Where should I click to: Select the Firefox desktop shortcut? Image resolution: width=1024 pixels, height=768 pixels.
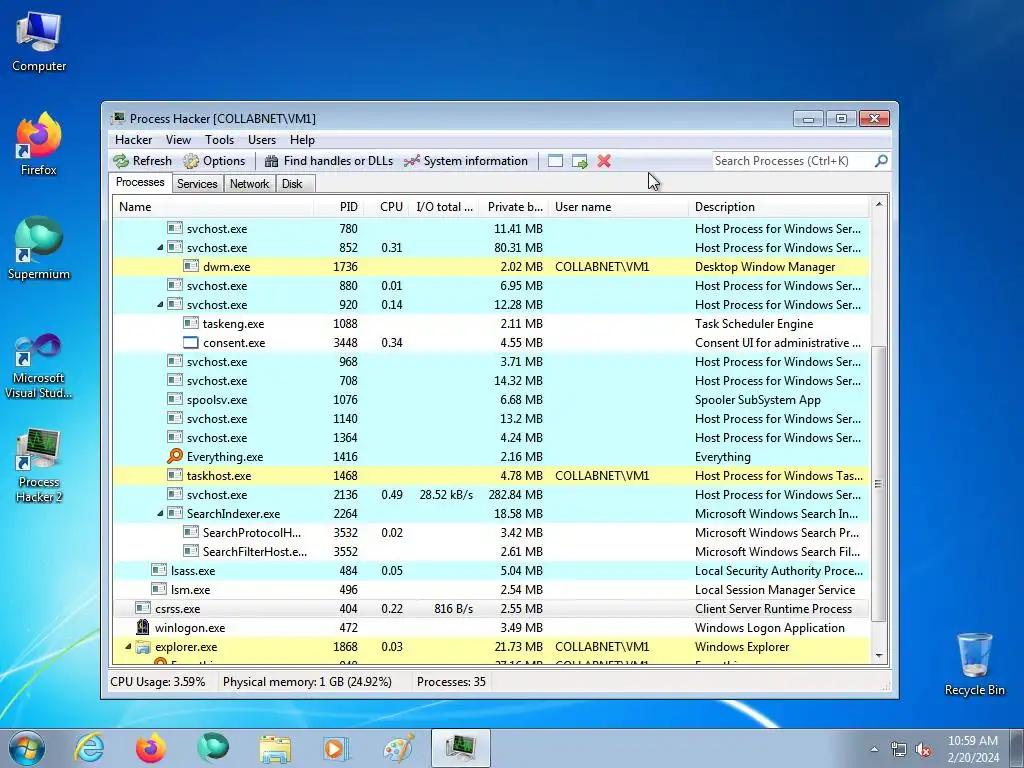click(x=39, y=144)
